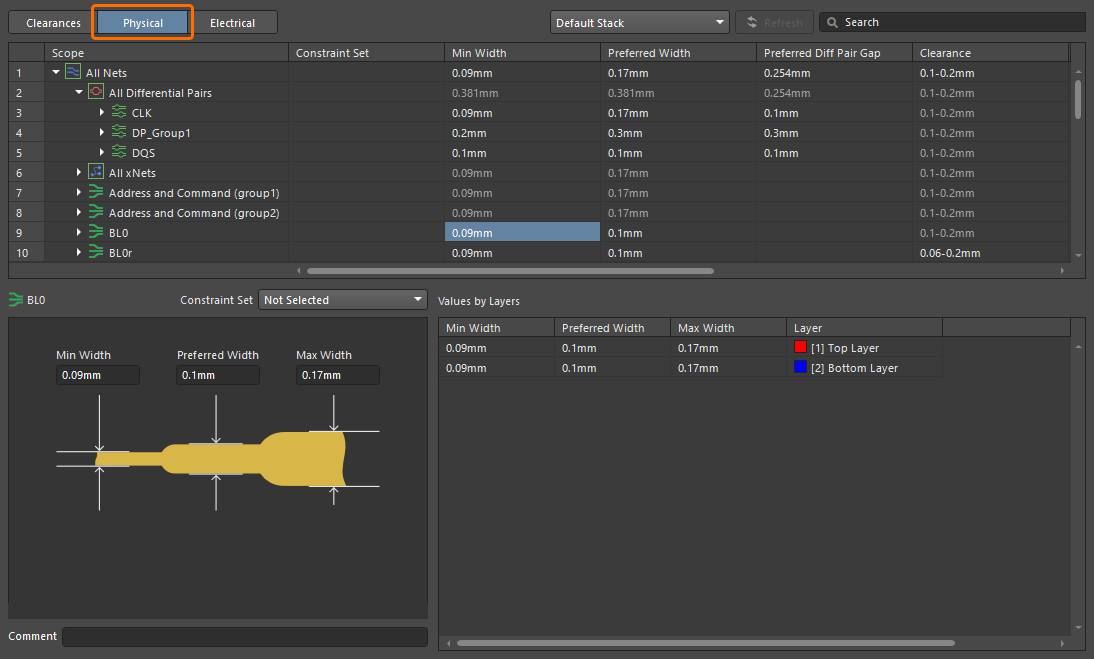Click the DP_Group1 differential pair icon

119,133
